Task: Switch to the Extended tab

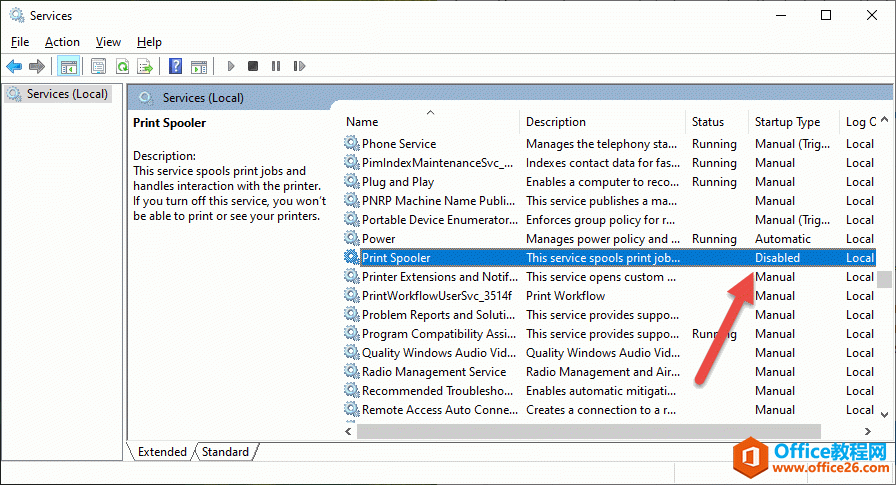Action: pos(162,452)
